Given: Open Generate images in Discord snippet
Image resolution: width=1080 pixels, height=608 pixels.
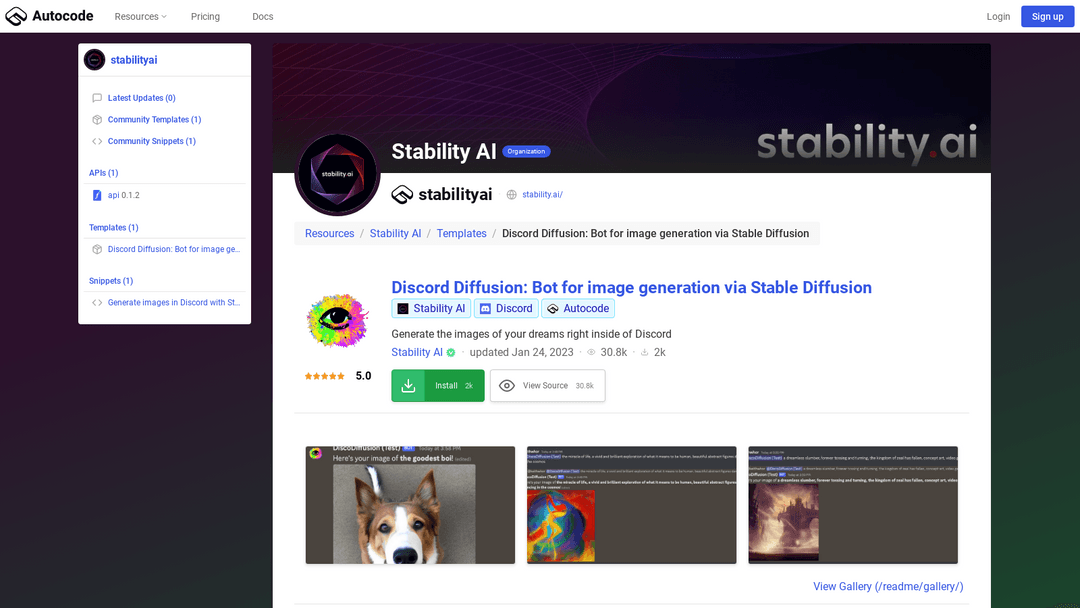Looking at the screenshot, I should pyautogui.click(x=174, y=302).
